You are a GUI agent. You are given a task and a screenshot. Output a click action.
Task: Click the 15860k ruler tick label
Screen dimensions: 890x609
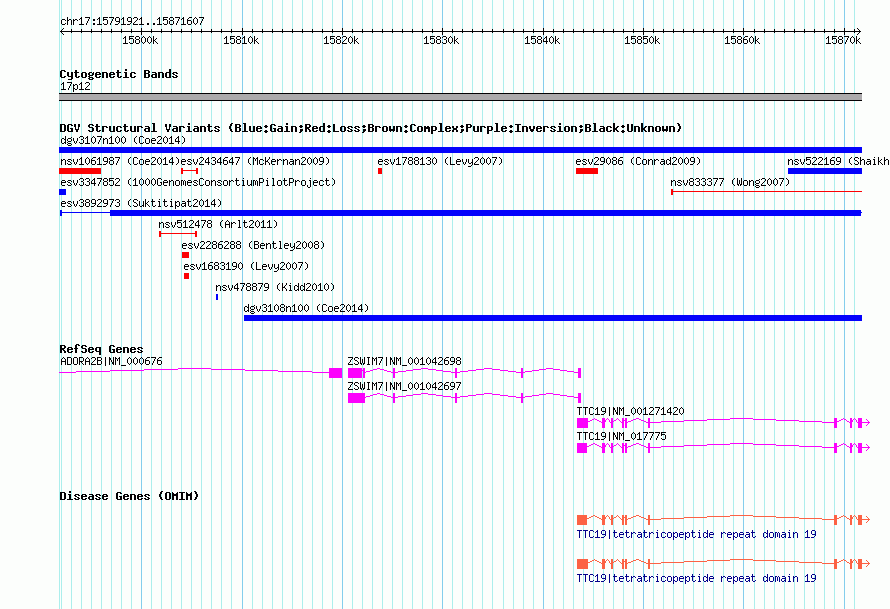pos(742,40)
